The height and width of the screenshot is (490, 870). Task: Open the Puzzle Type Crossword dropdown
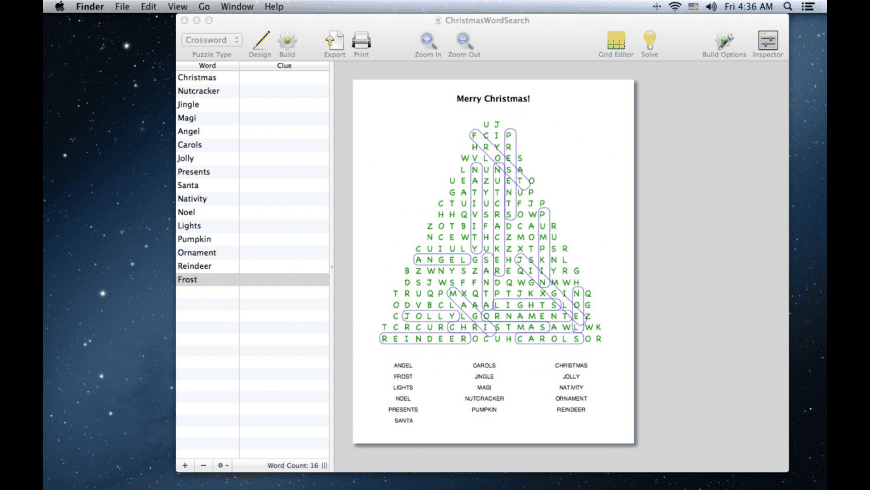211,40
